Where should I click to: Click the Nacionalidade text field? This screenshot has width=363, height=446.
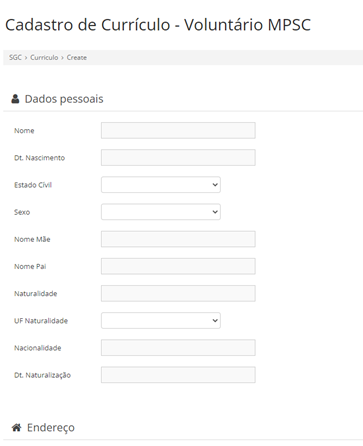click(x=178, y=348)
